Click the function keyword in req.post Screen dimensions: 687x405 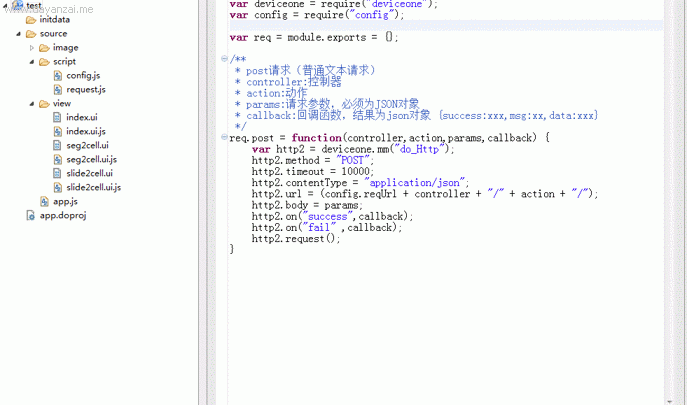point(316,138)
